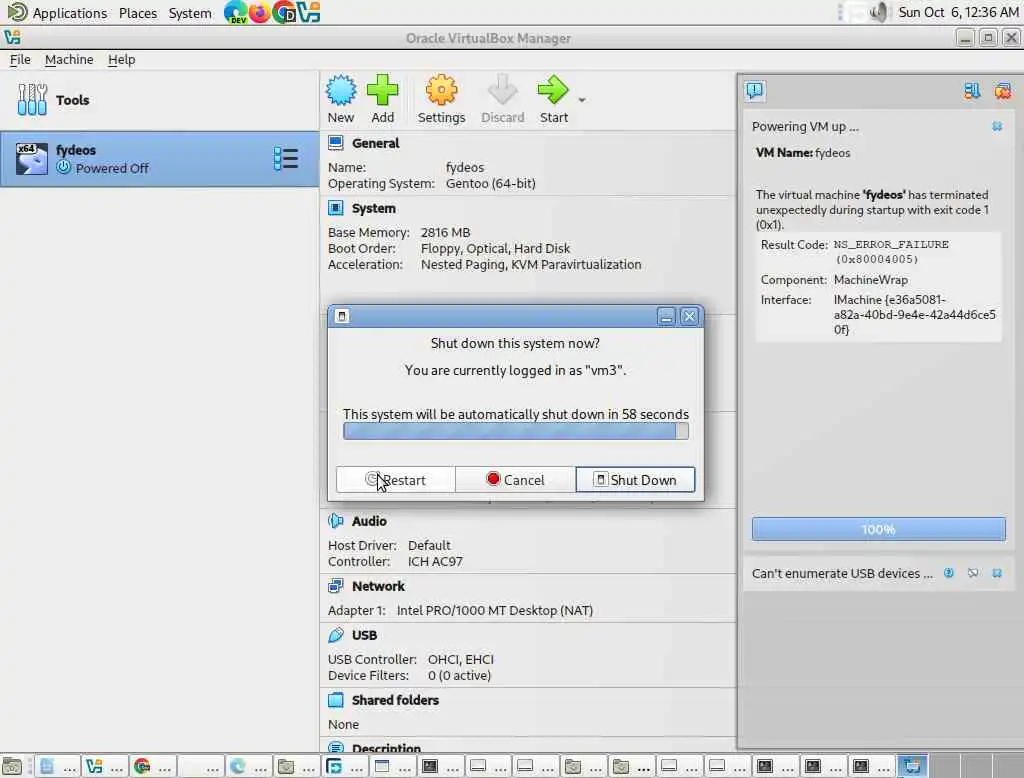This screenshot has height=778, width=1024.
Task: Launch Firefox from the top panel
Action: point(259,12)
